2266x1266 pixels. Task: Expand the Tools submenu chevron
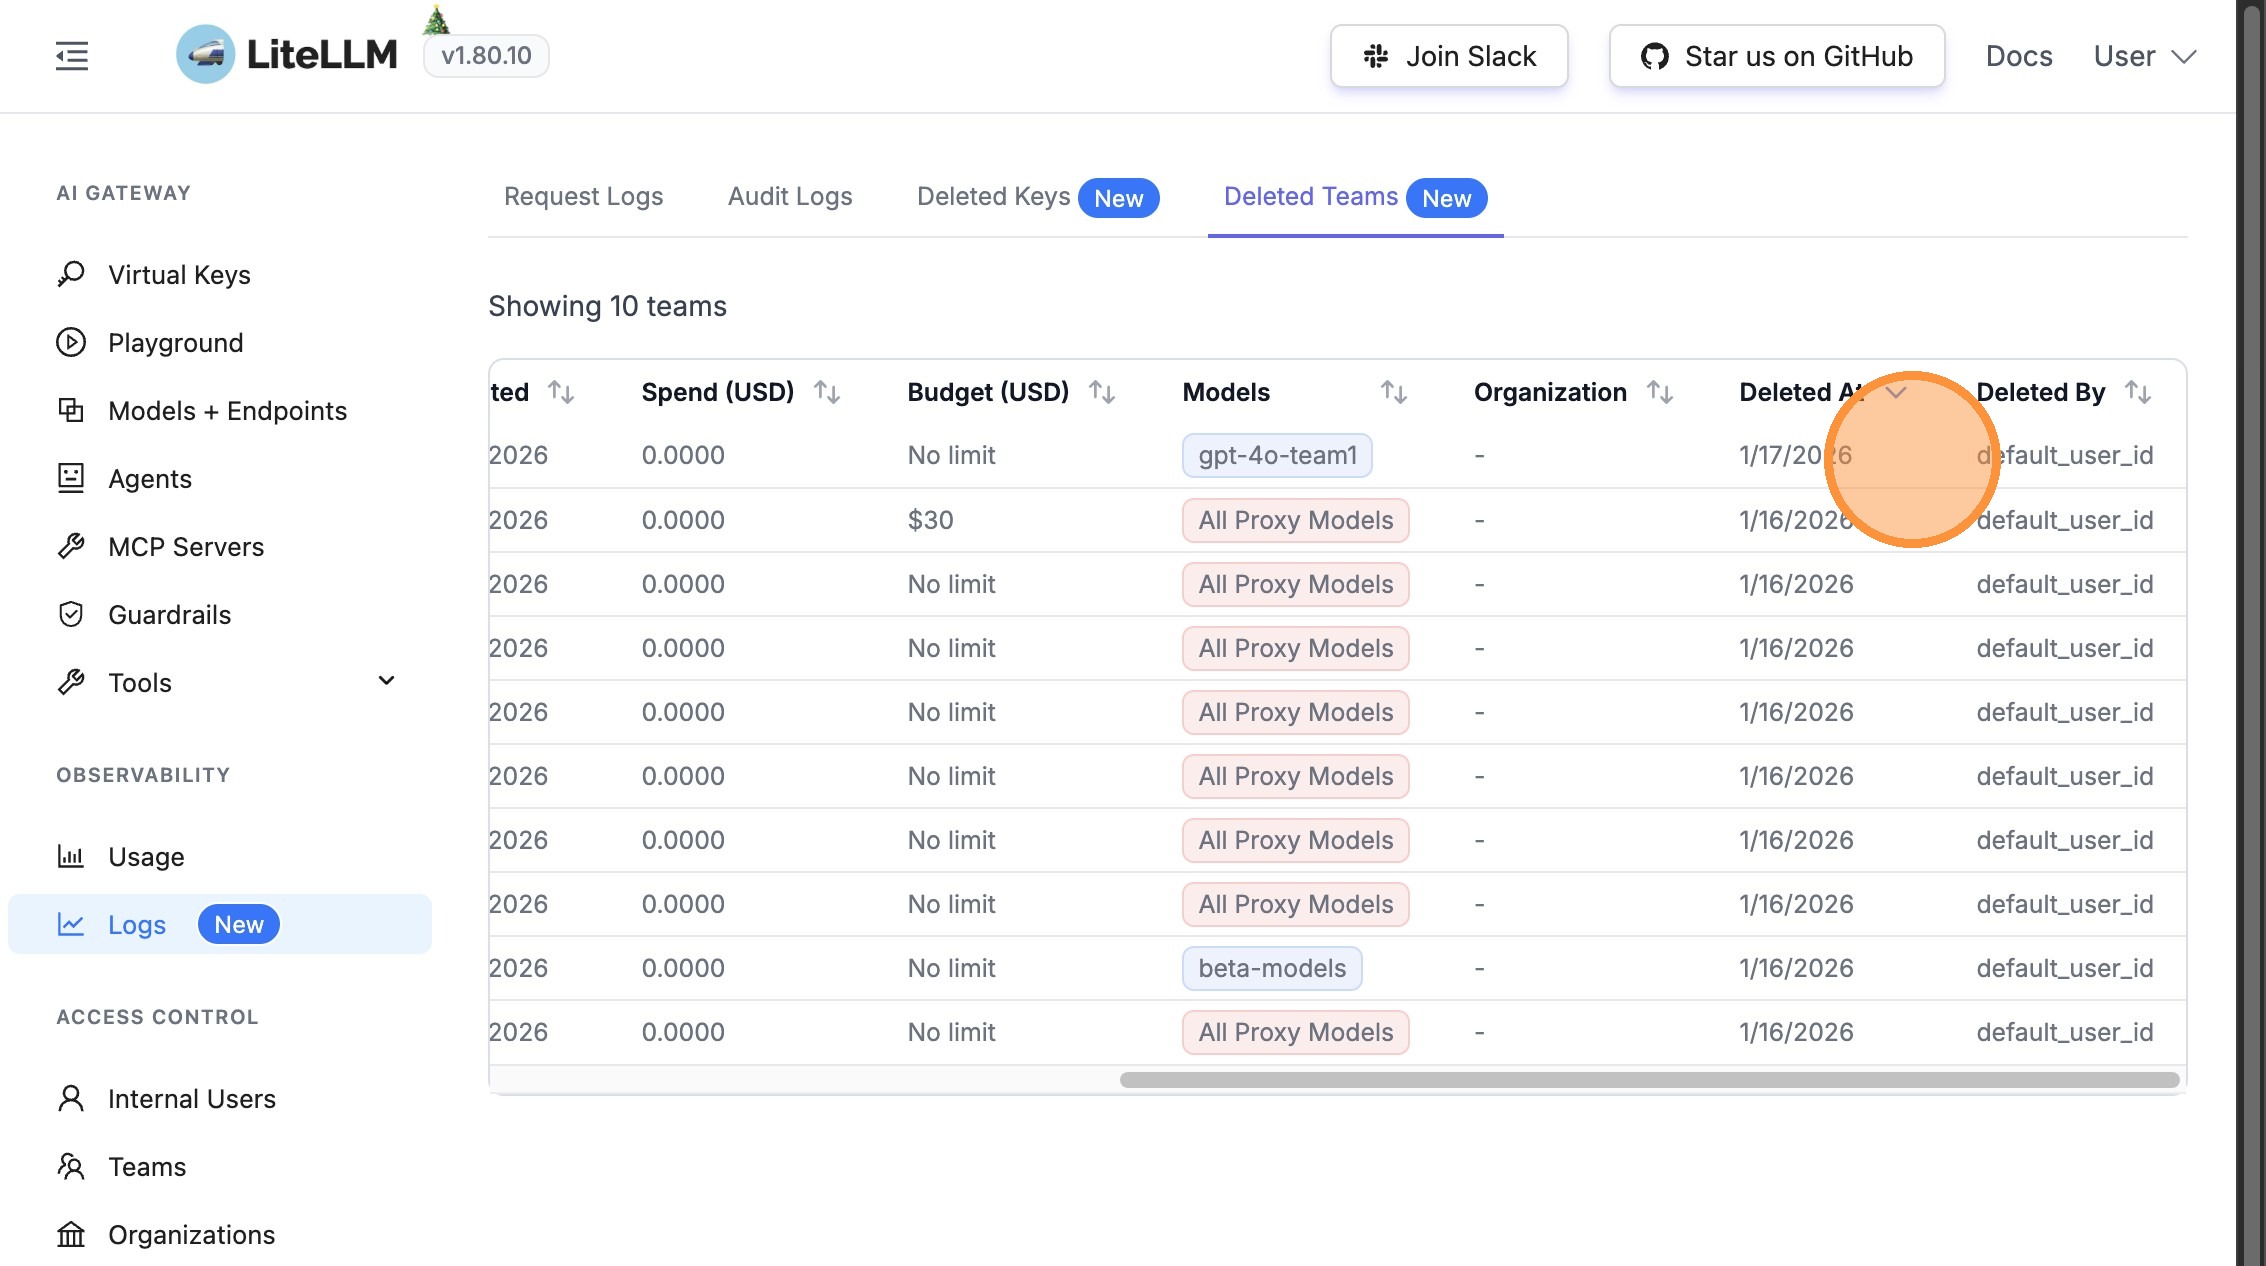[x=386, y=681]
